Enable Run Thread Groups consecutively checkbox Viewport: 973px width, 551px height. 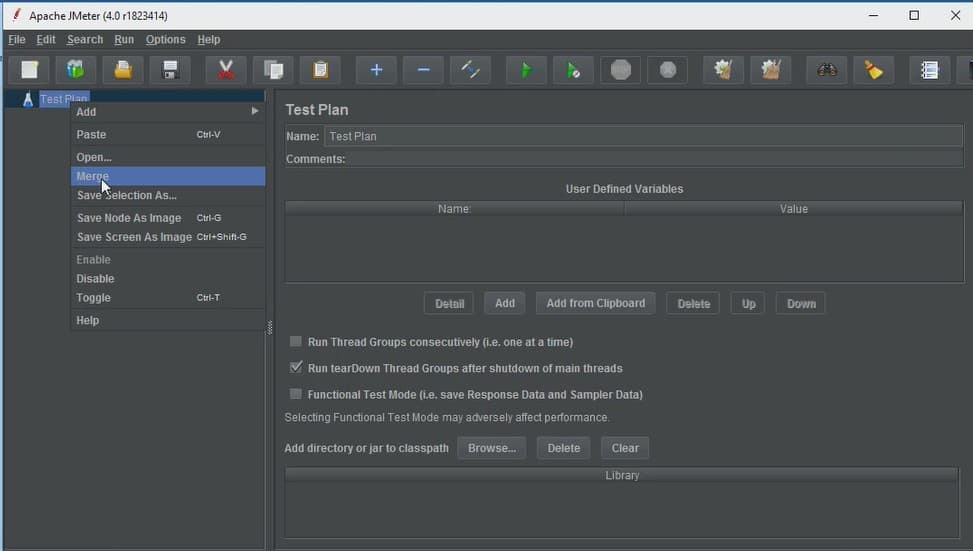point(296,341)
